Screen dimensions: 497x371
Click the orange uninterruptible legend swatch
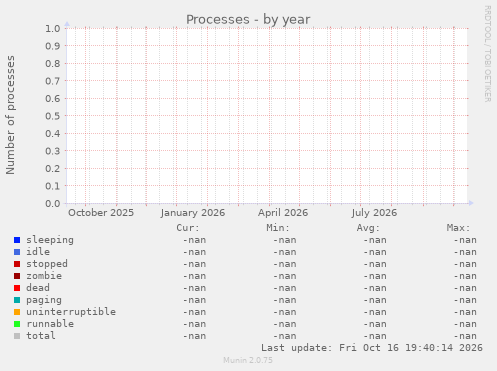(17, 312)
